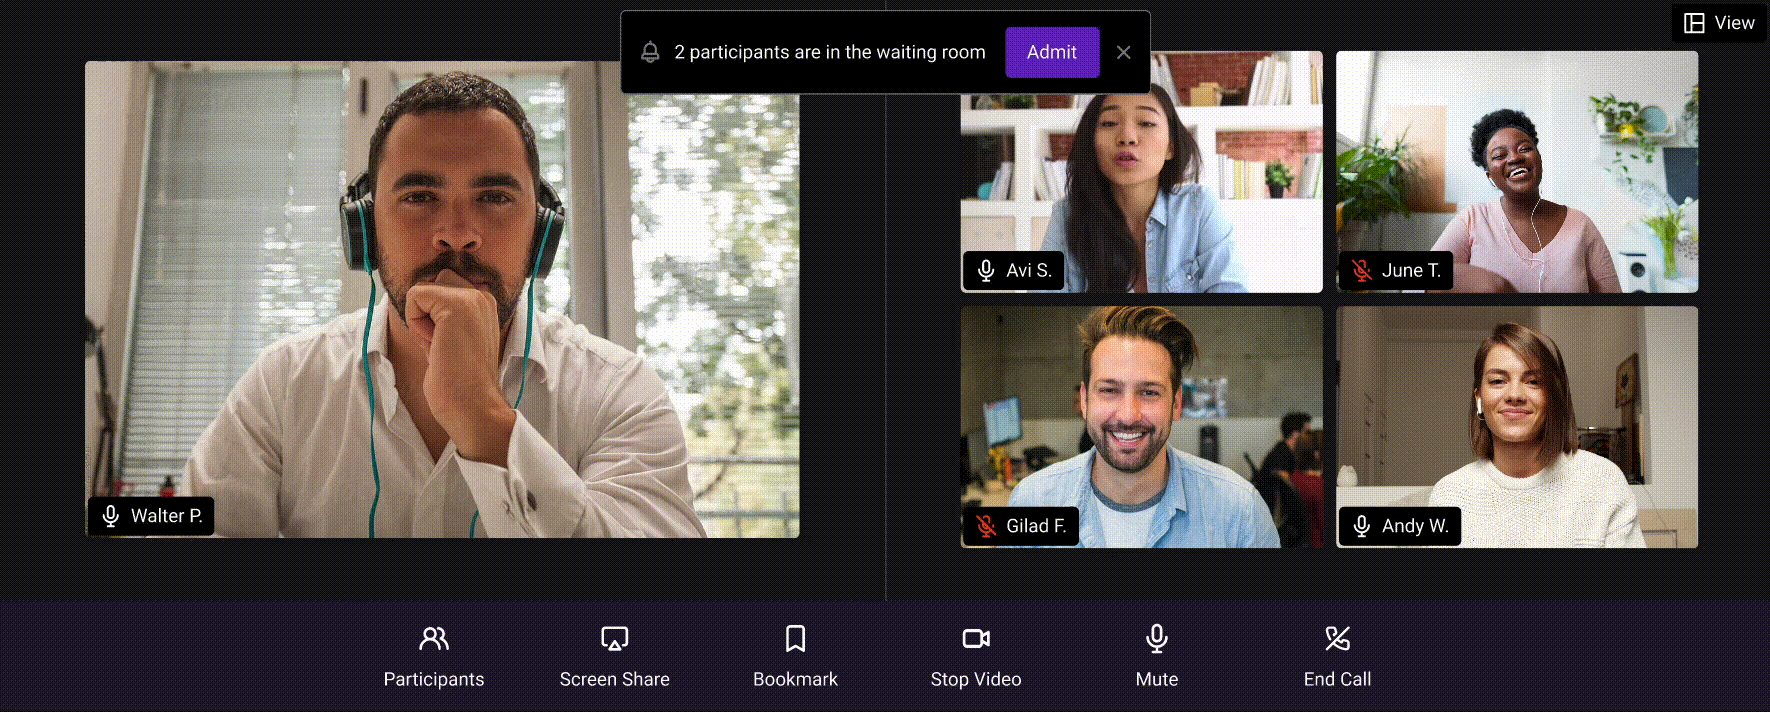
Task: Click Walter P.'s microphone icon
Action: point(111,516)
